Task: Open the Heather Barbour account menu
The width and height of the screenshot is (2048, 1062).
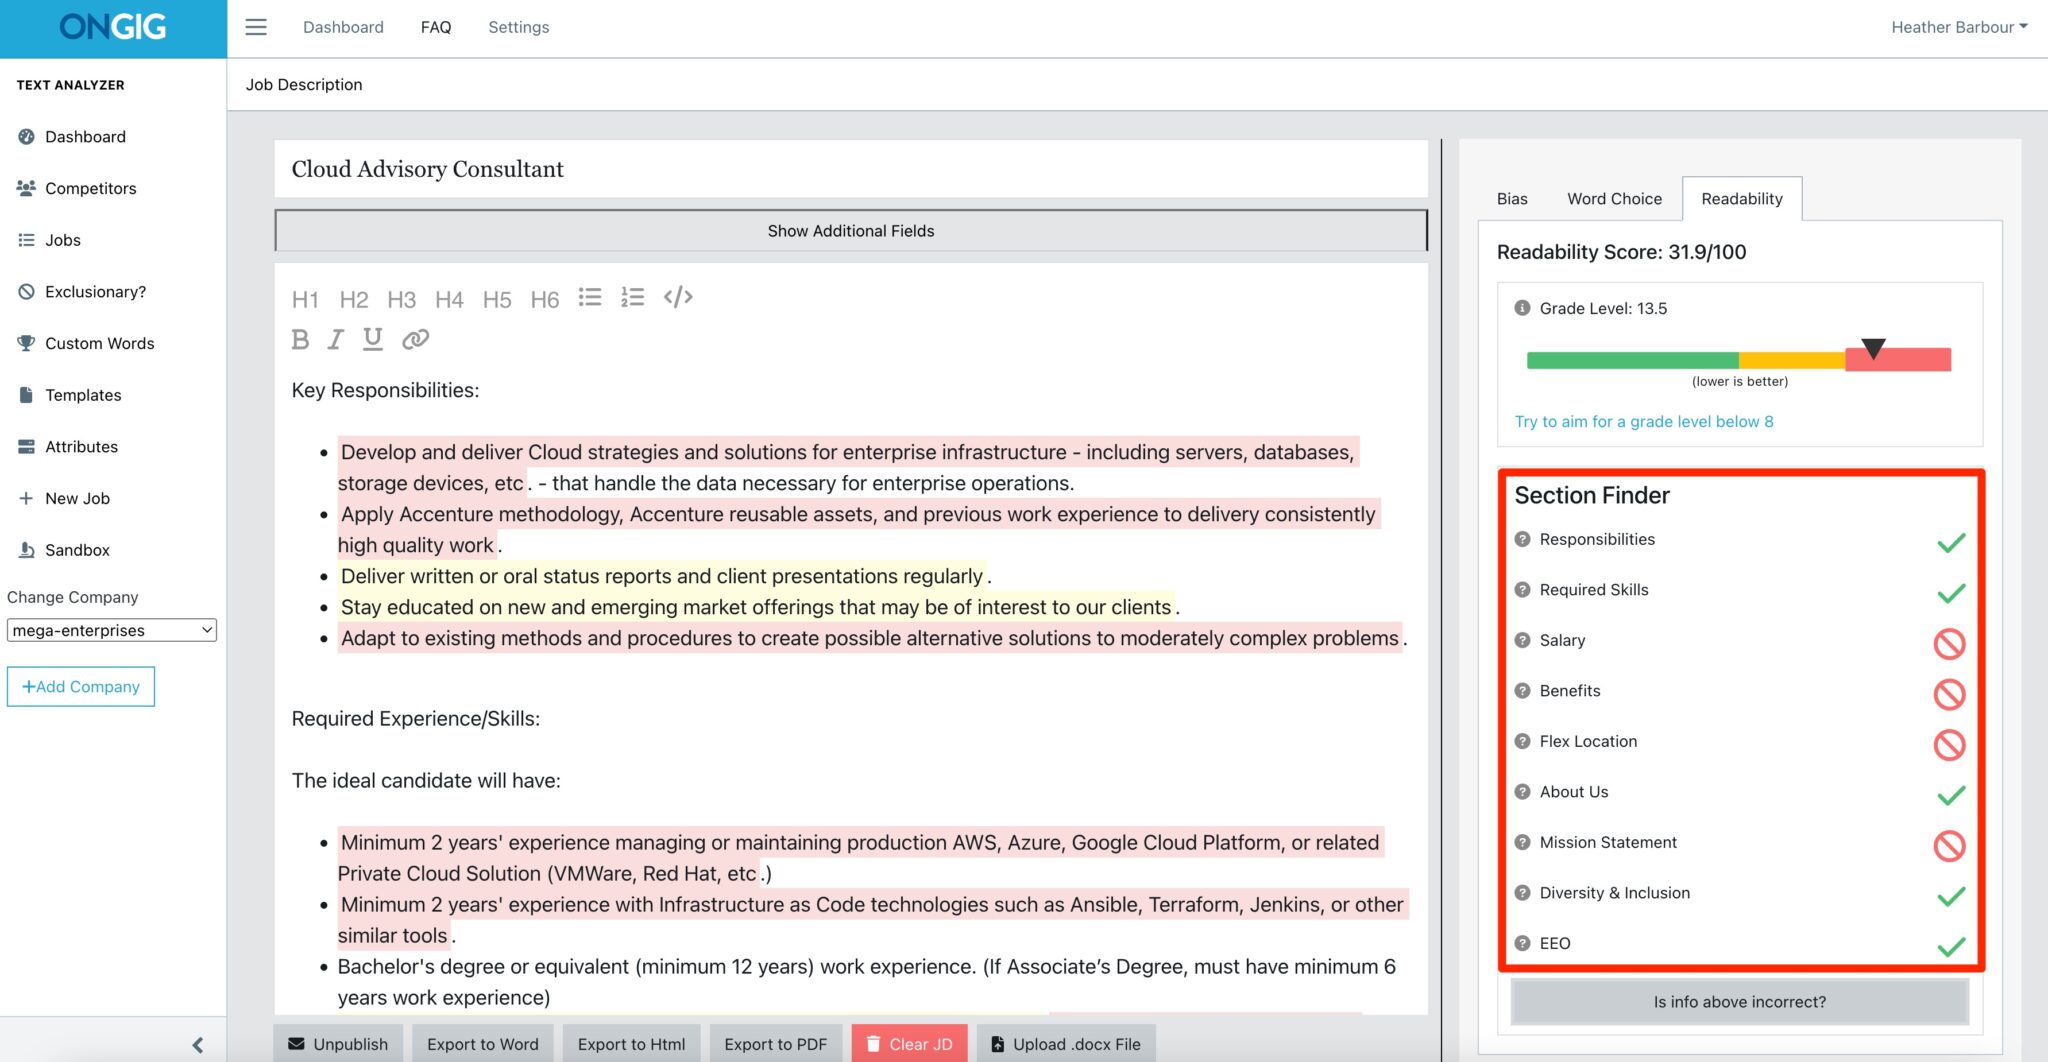Action: coord(1958,27)
